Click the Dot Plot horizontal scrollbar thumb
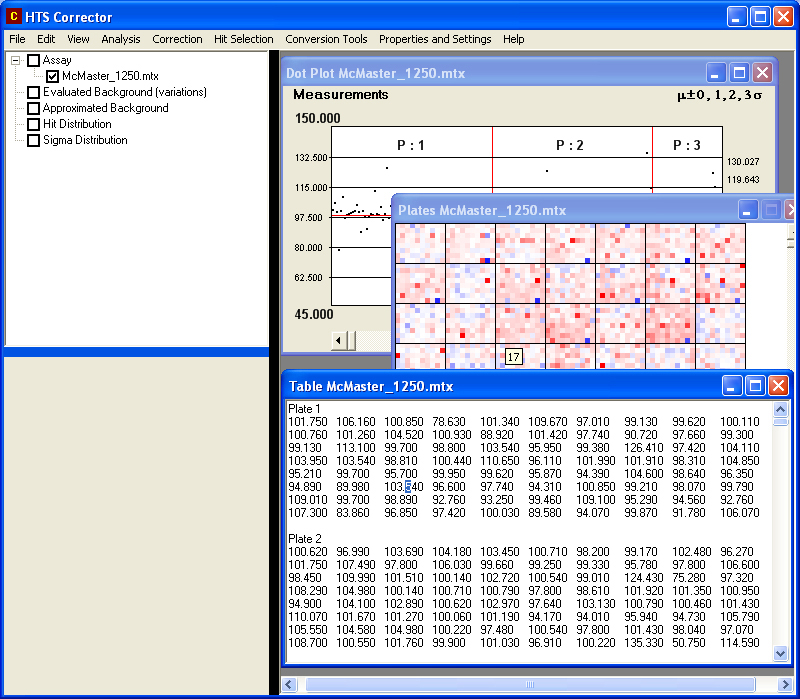The height and width of the screenshot is (699, 800). click(x=351, y=340)
